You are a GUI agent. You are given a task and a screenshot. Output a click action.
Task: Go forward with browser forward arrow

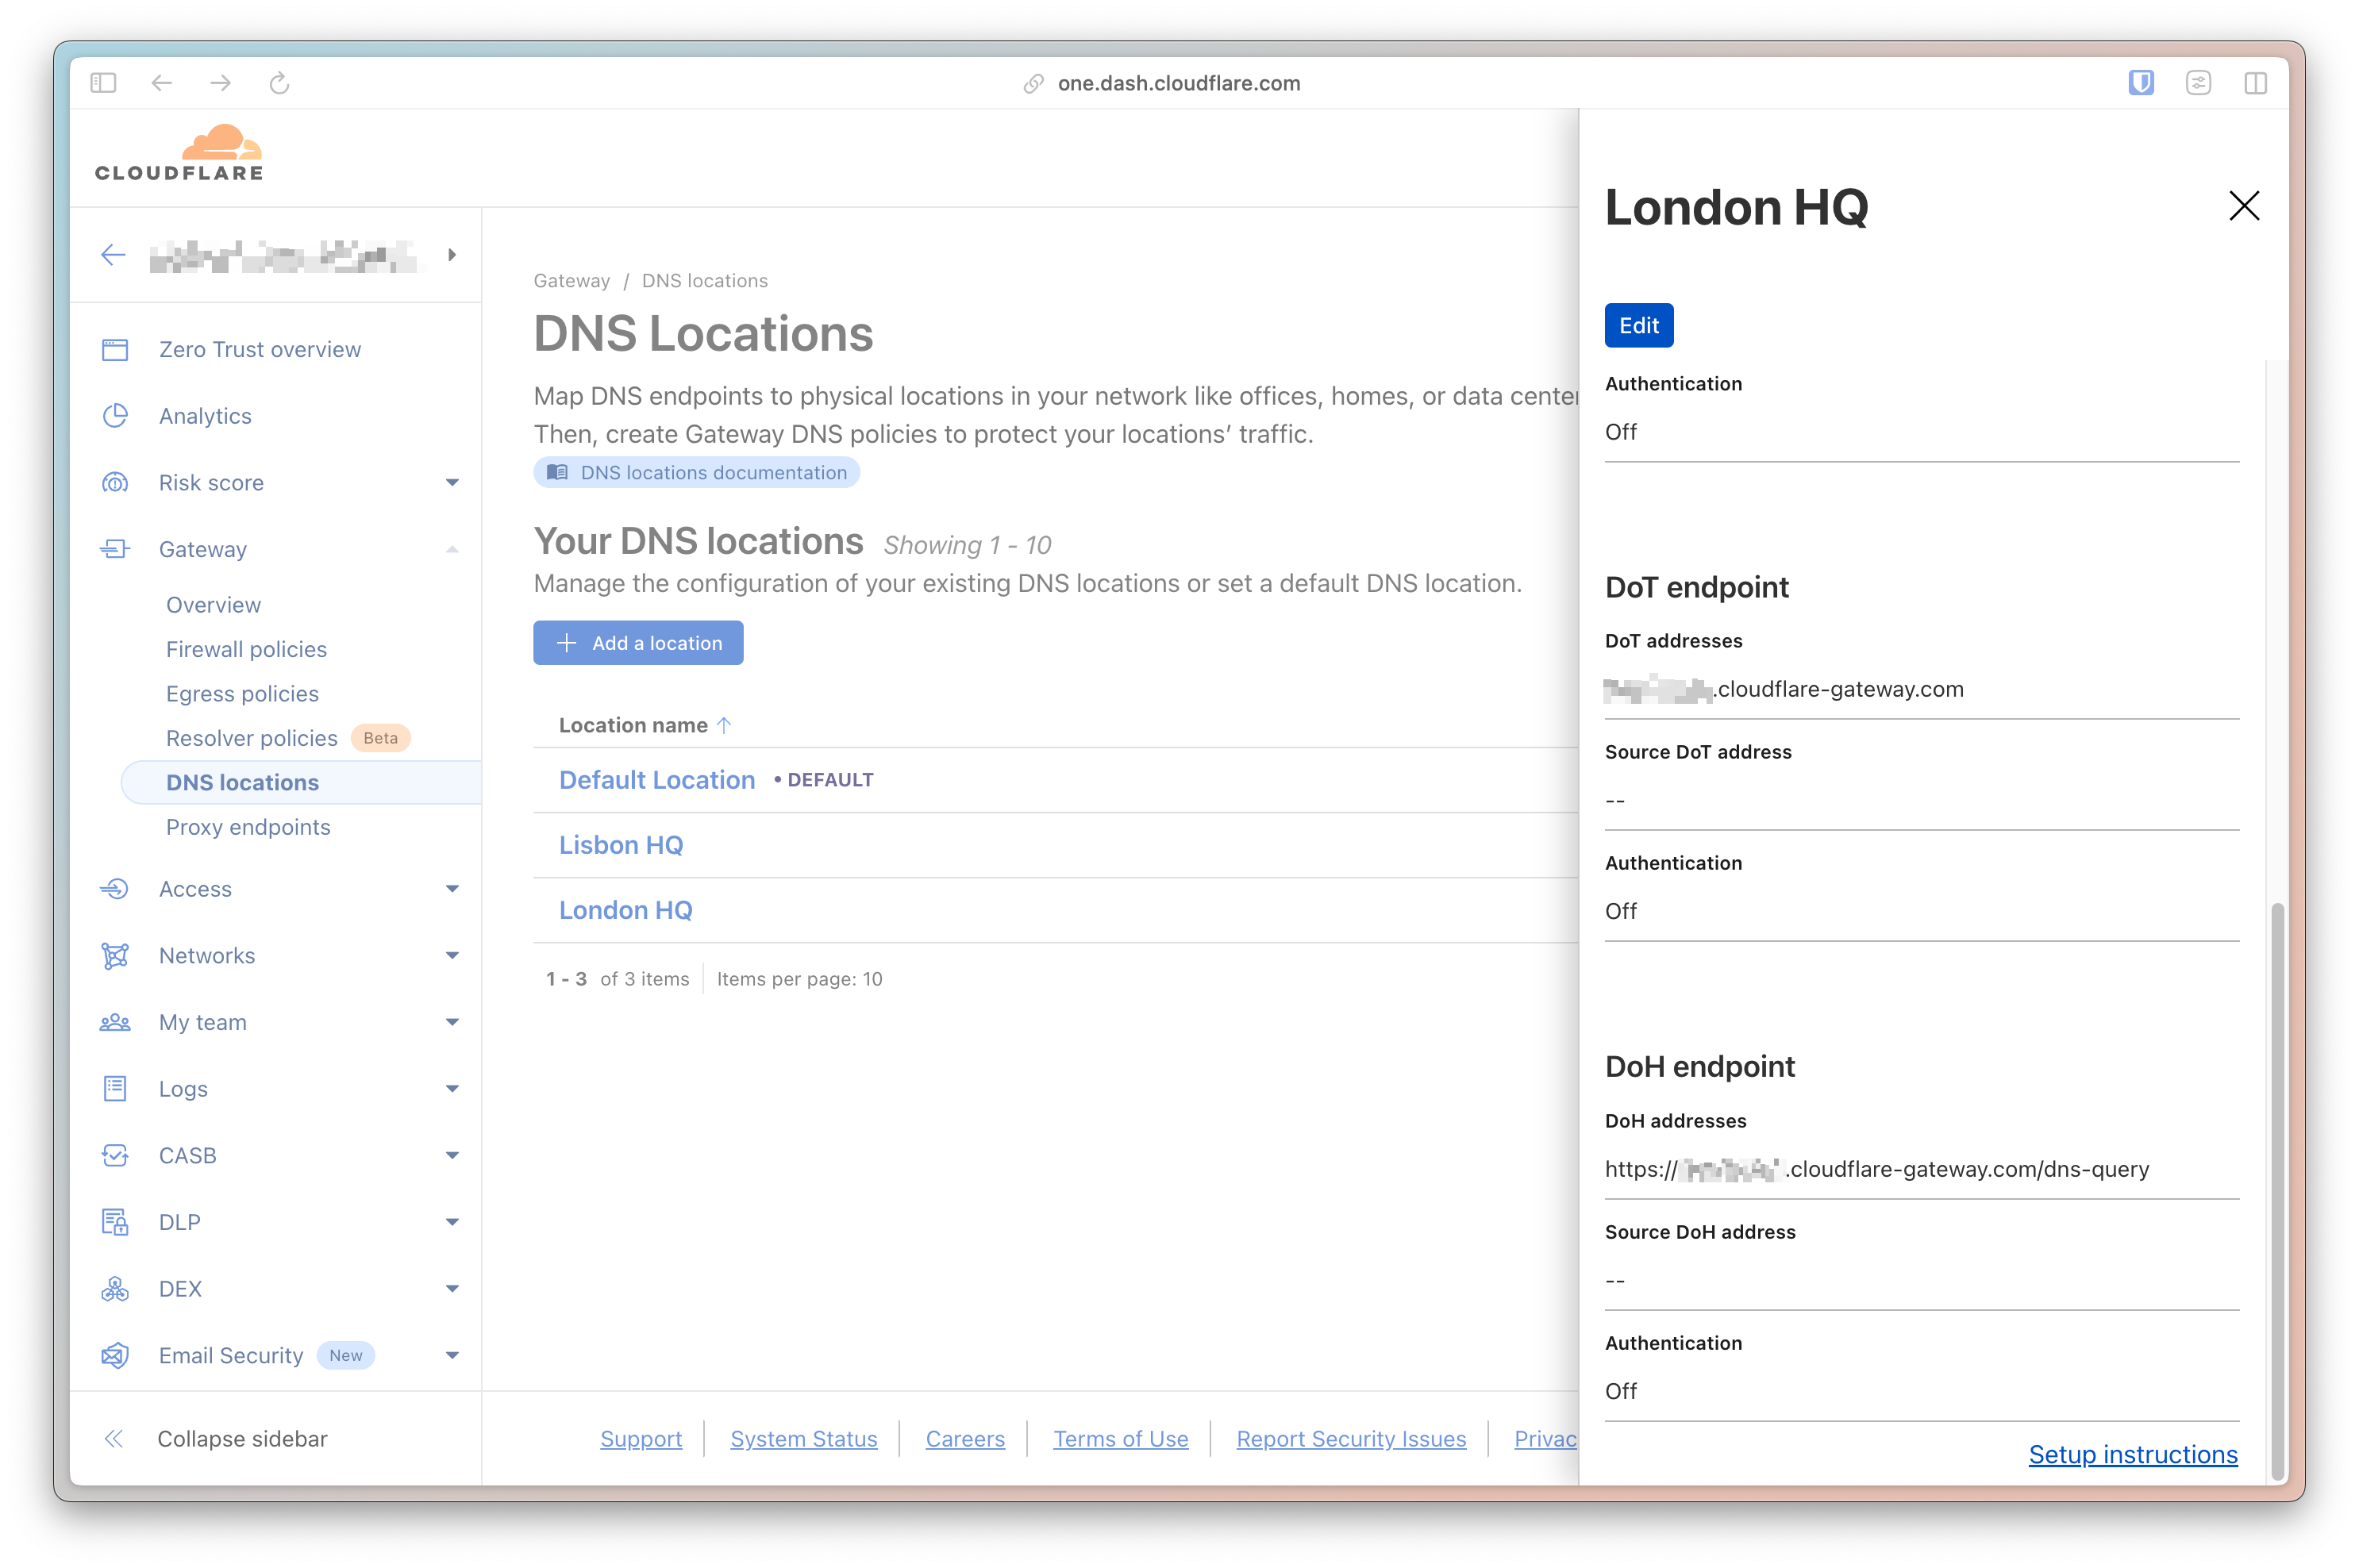221,83
